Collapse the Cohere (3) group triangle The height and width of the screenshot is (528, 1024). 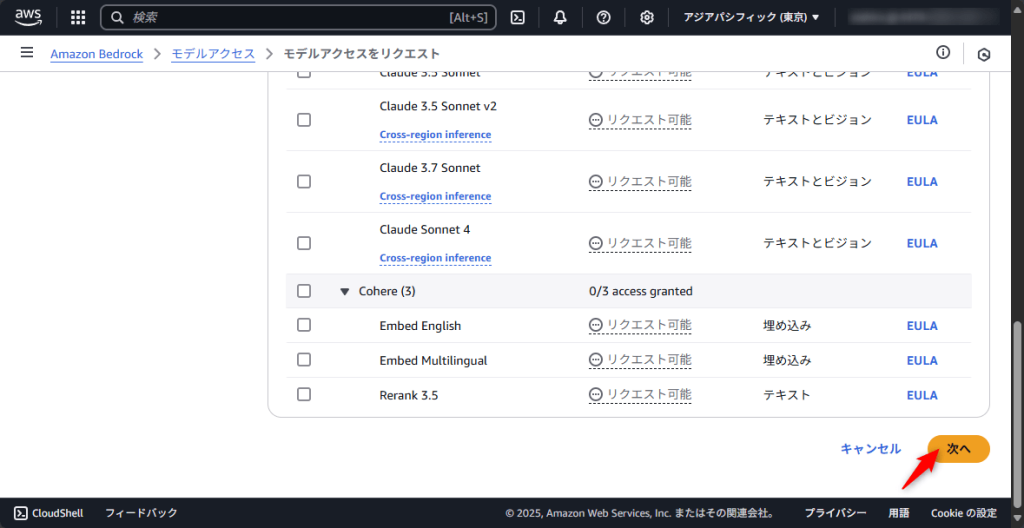(345, 291)
